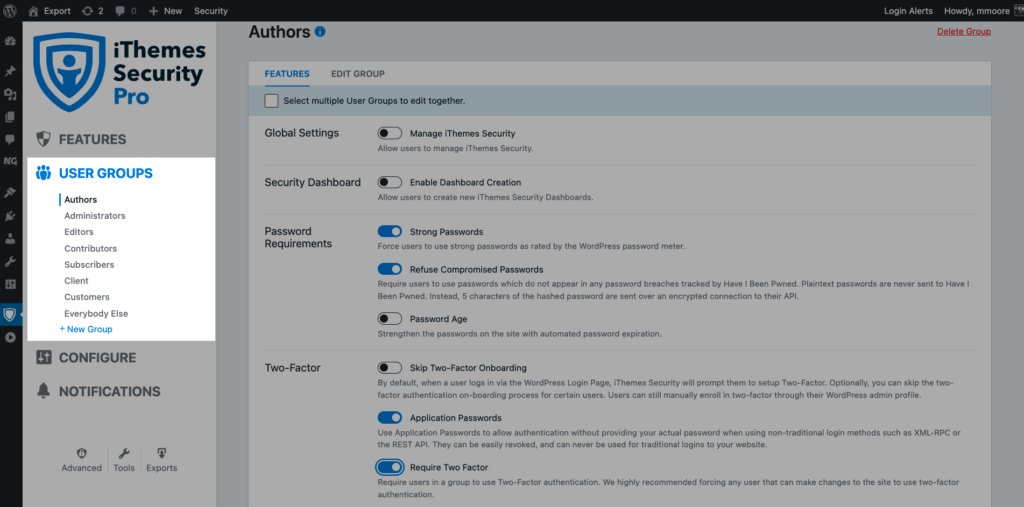Click the plus icon for New

pos(153,11)
